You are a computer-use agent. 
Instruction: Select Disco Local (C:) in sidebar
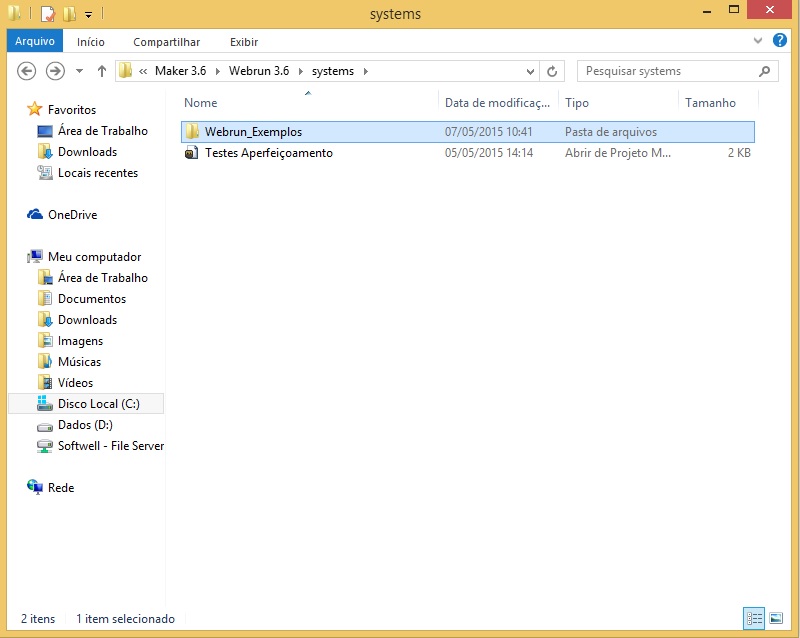click(98, 404)
